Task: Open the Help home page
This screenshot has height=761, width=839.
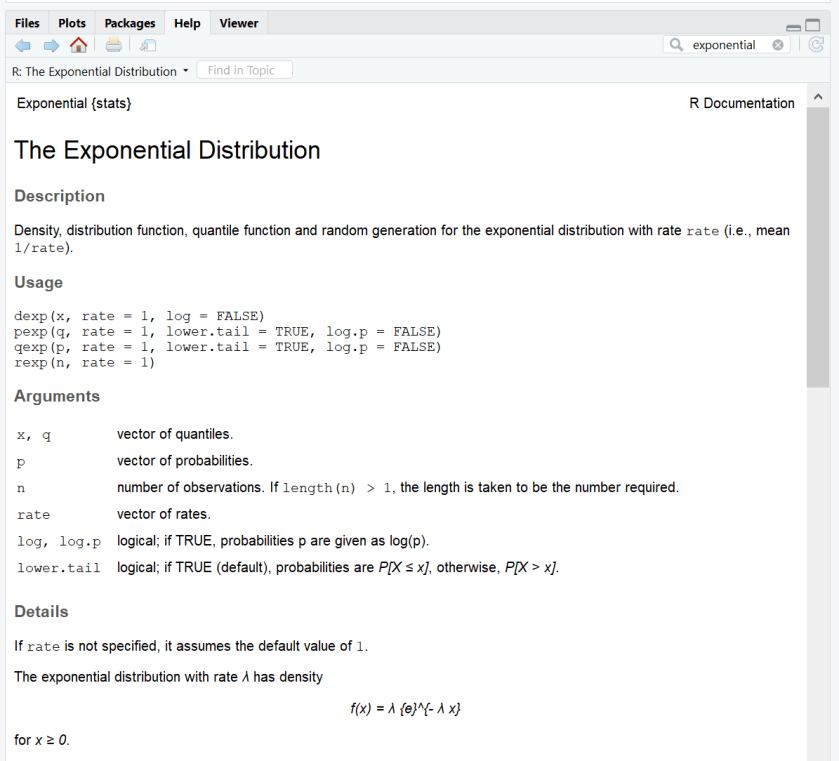Action: click(78, 44)
